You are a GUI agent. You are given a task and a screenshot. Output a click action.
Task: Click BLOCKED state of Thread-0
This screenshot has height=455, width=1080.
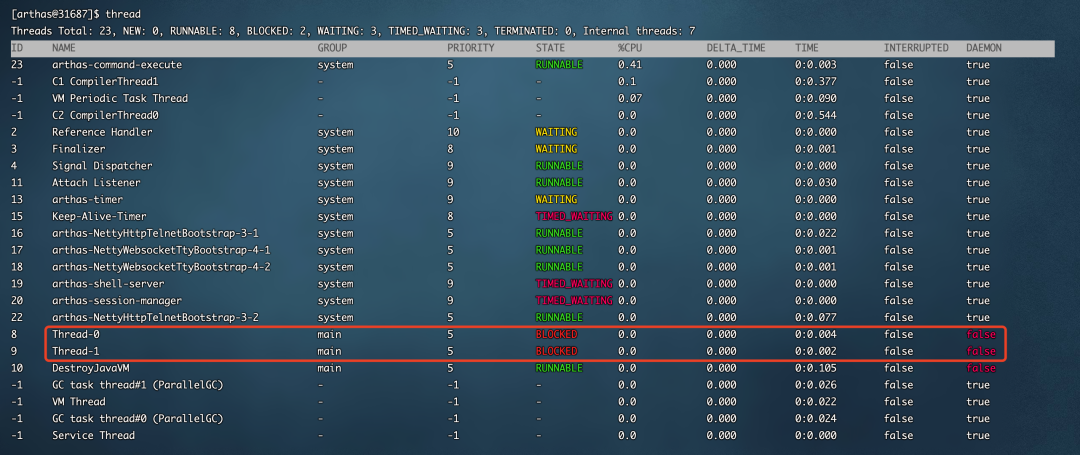coord(557,335)
